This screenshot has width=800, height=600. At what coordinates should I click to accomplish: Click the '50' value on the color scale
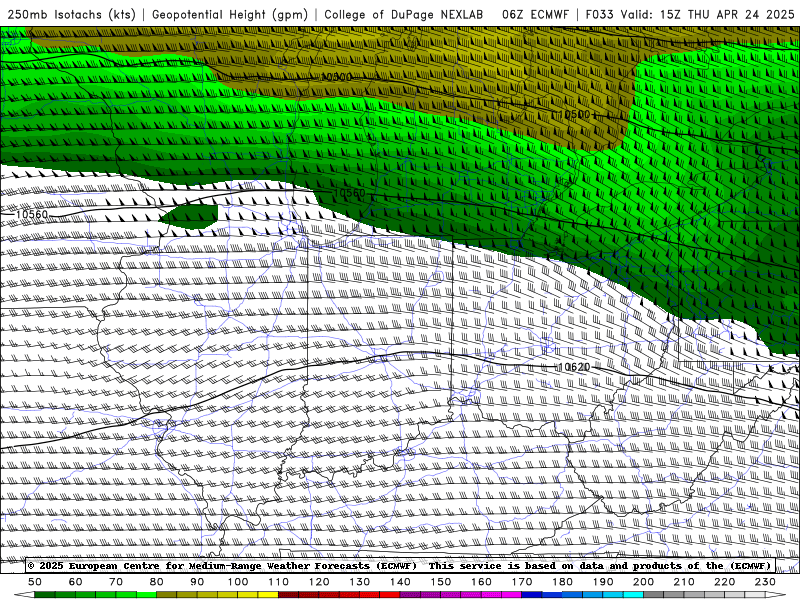35,582
